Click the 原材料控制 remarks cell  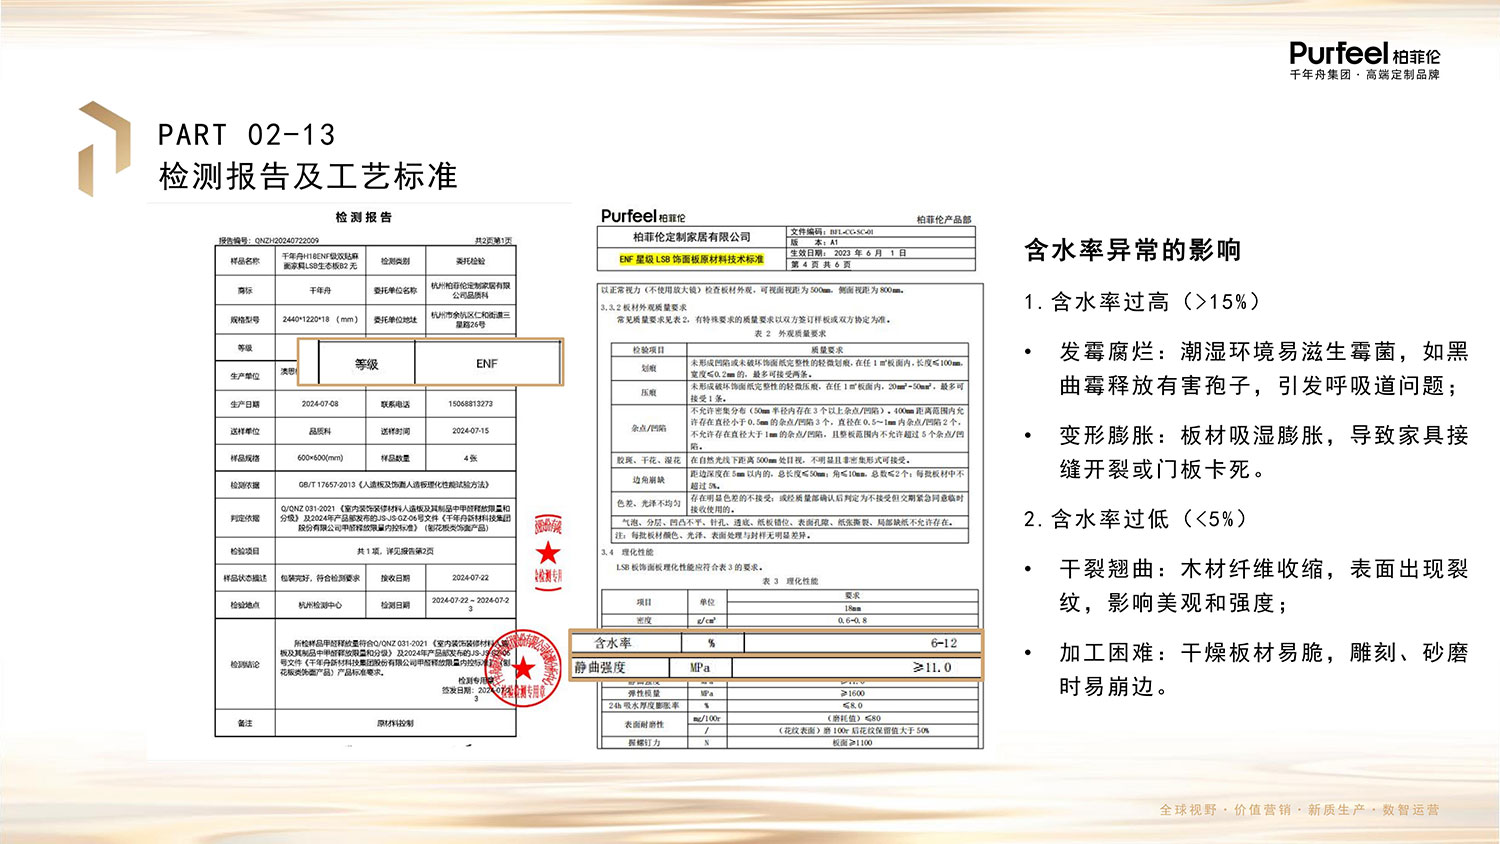click(x=395, y=723)
